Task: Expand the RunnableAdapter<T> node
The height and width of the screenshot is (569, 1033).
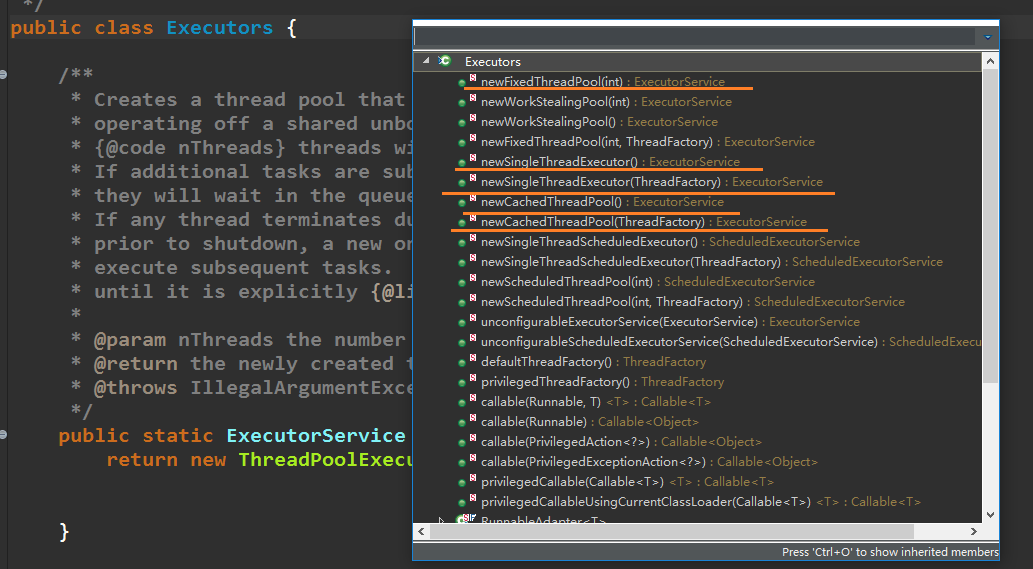Action: (x=441, y=520)
